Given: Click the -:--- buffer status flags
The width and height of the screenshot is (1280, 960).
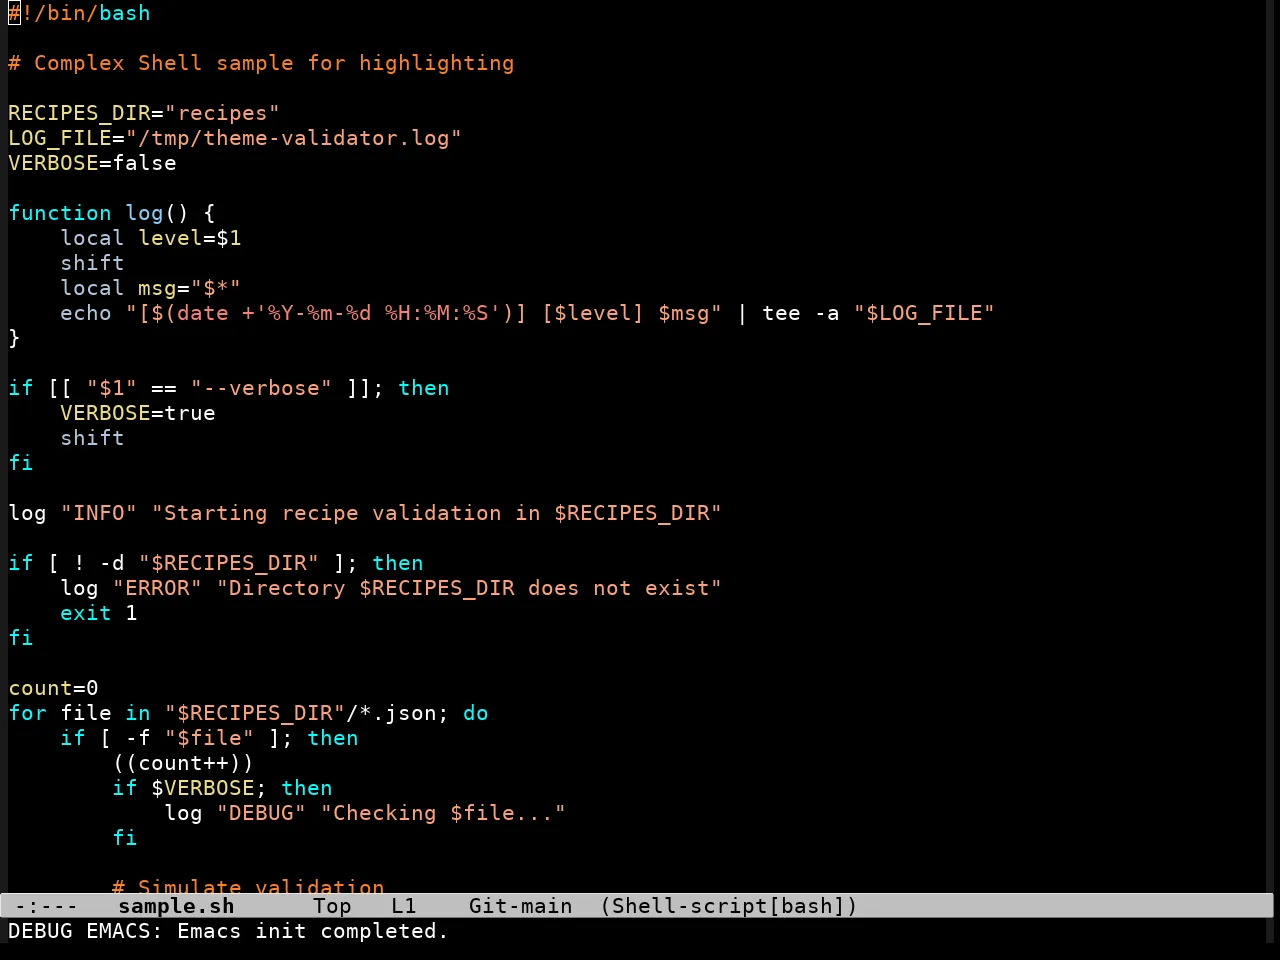Looking at the screenshot, I should [x=47, y=906].
